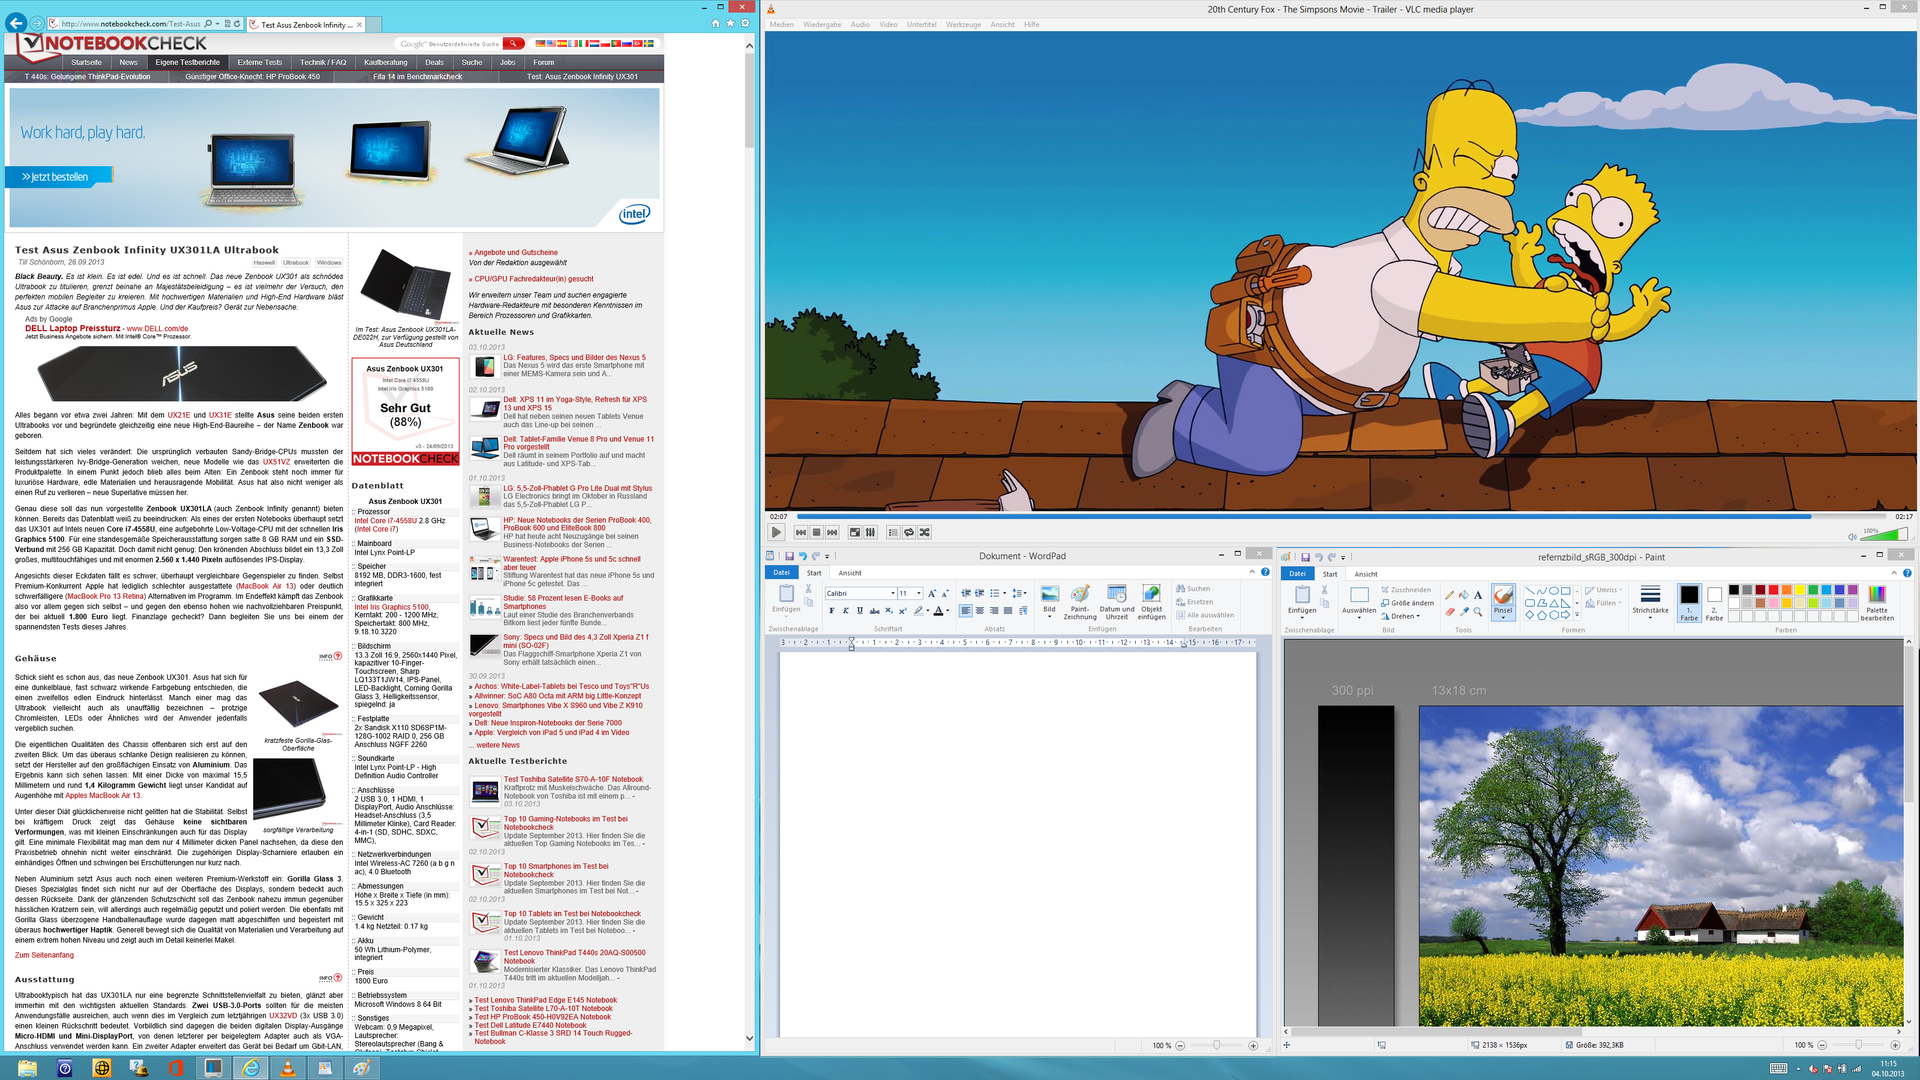Switch to WordPad Ansicht tab
The height and width of the screenshot is (1080, 1920).
point(850,573)
